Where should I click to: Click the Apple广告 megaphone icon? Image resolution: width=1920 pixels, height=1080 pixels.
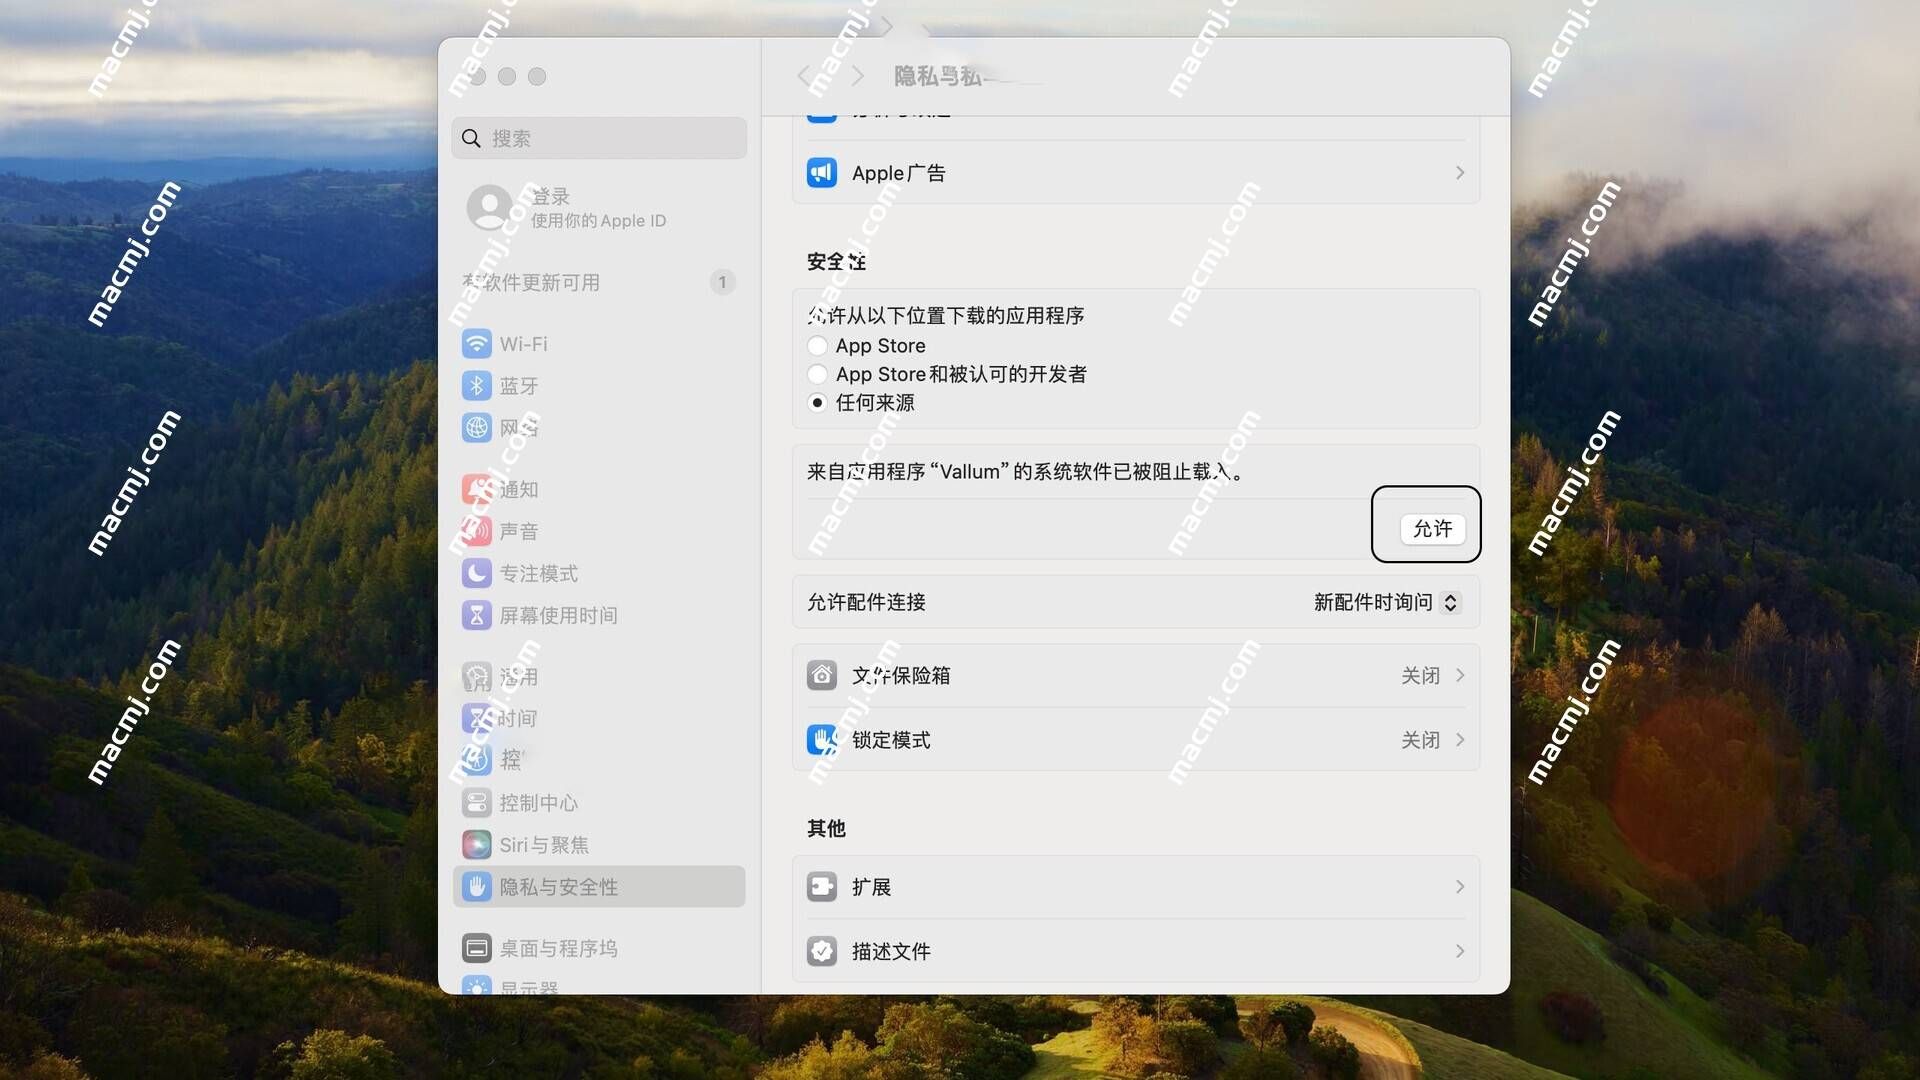822,173
